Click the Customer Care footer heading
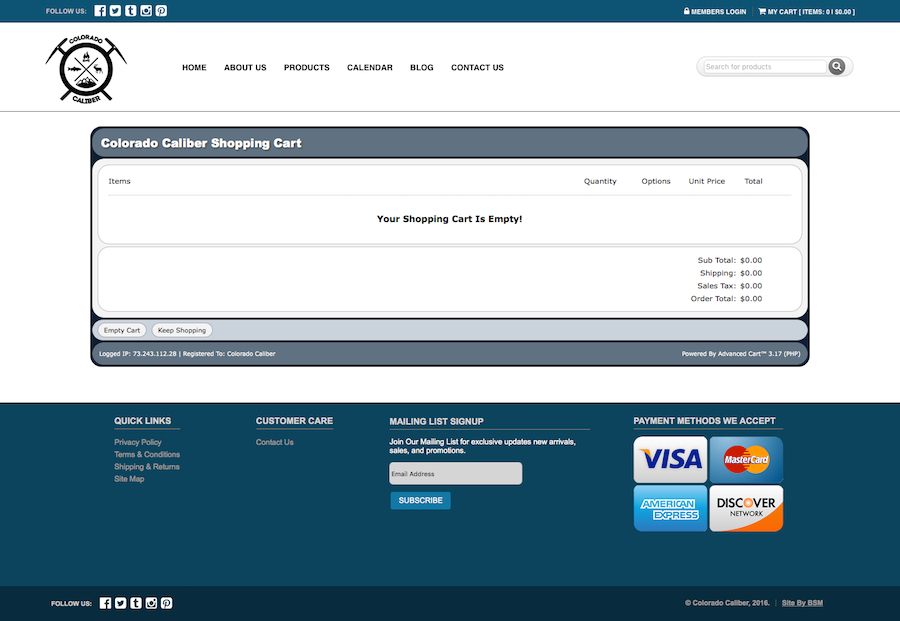 pos(294,421)
